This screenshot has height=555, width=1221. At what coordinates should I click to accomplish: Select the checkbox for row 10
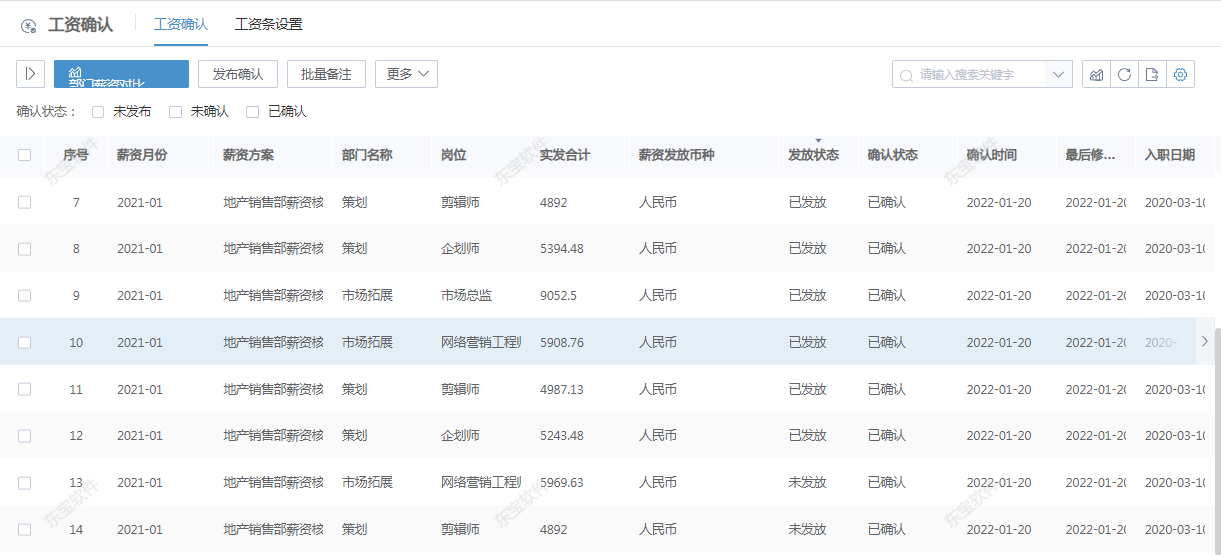coord(24,342)
